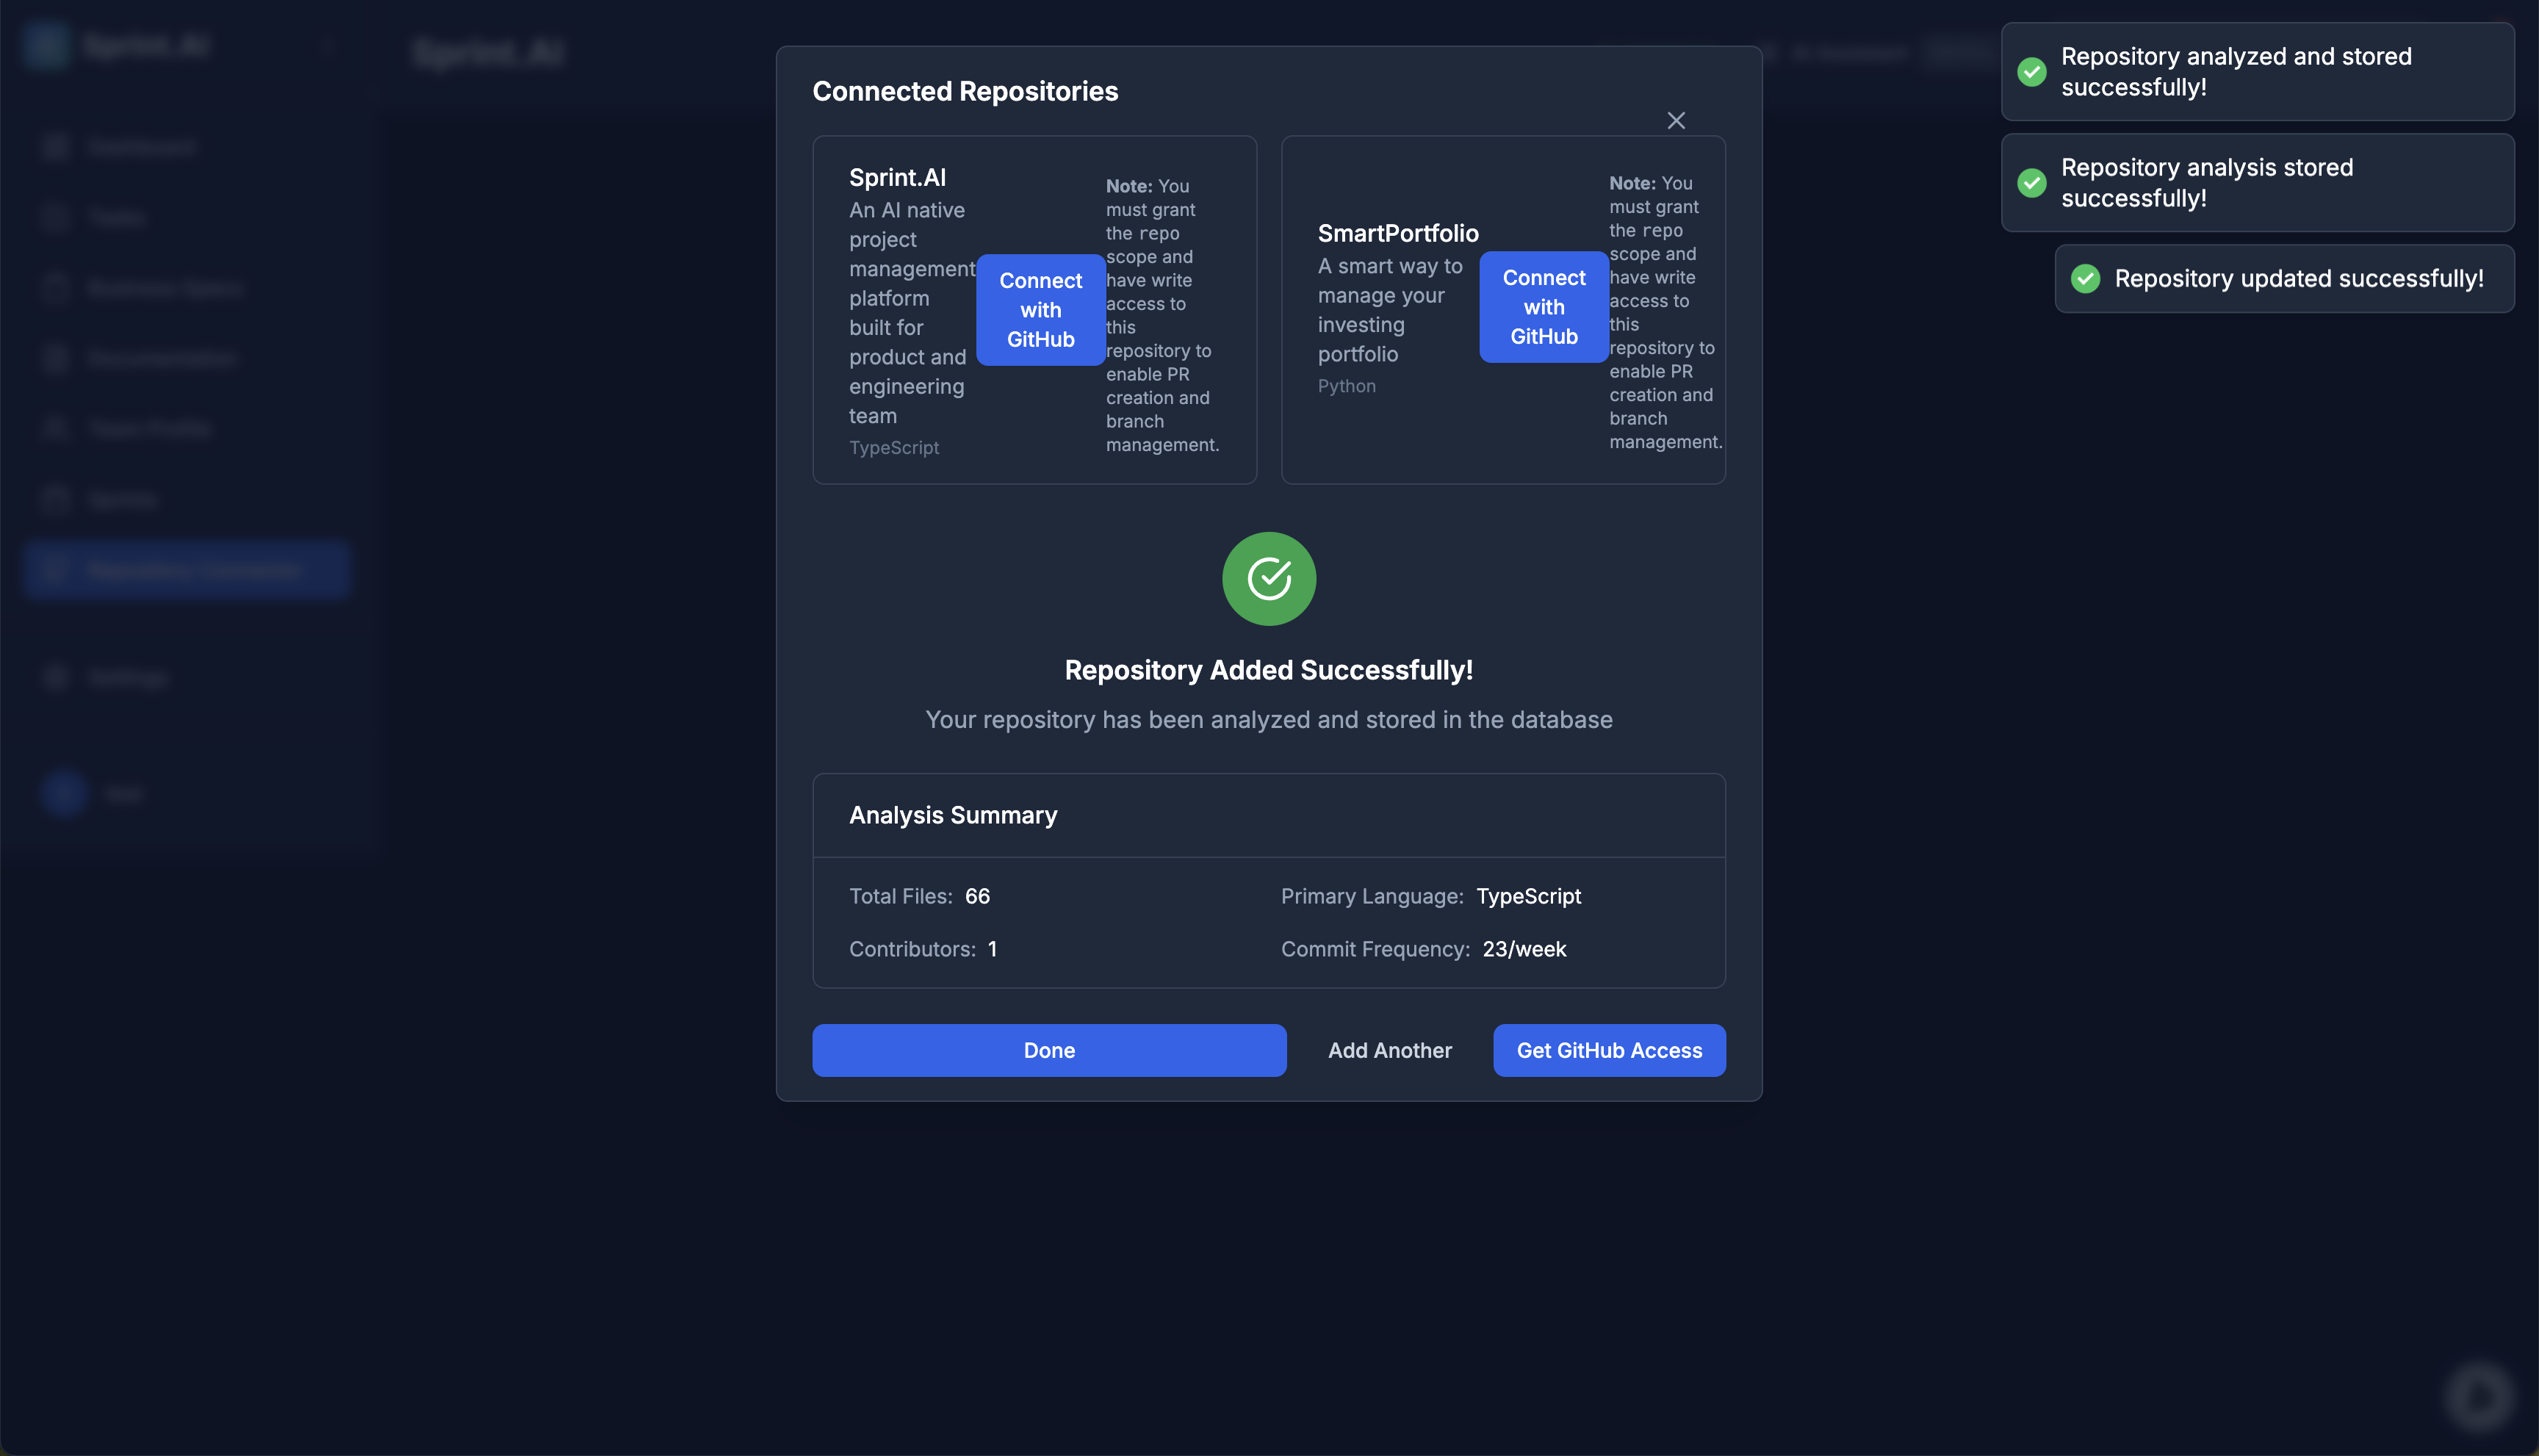Click check icon on 'analysis stored' toast

pos(2031,183)
